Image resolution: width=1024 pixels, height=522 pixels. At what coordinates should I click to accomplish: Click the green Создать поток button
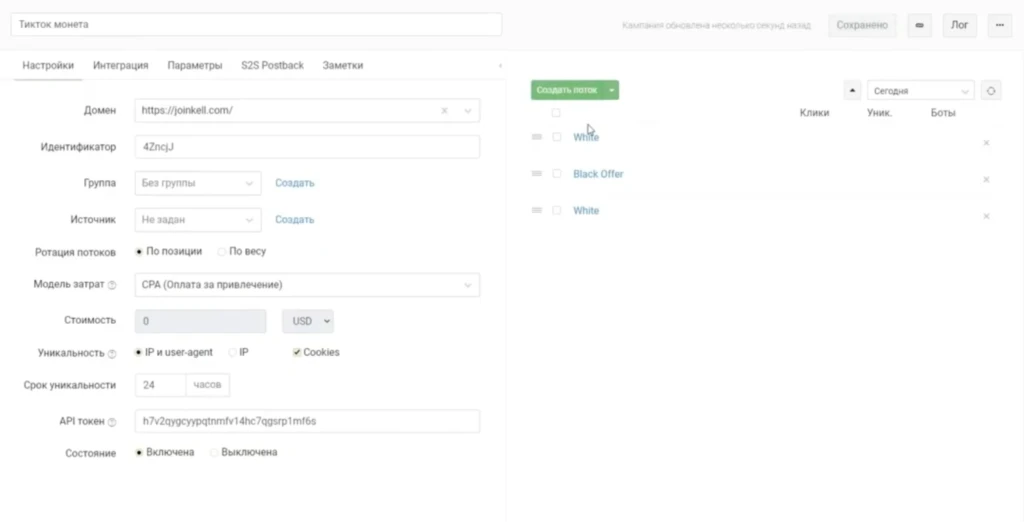click(x=568, y=90)
